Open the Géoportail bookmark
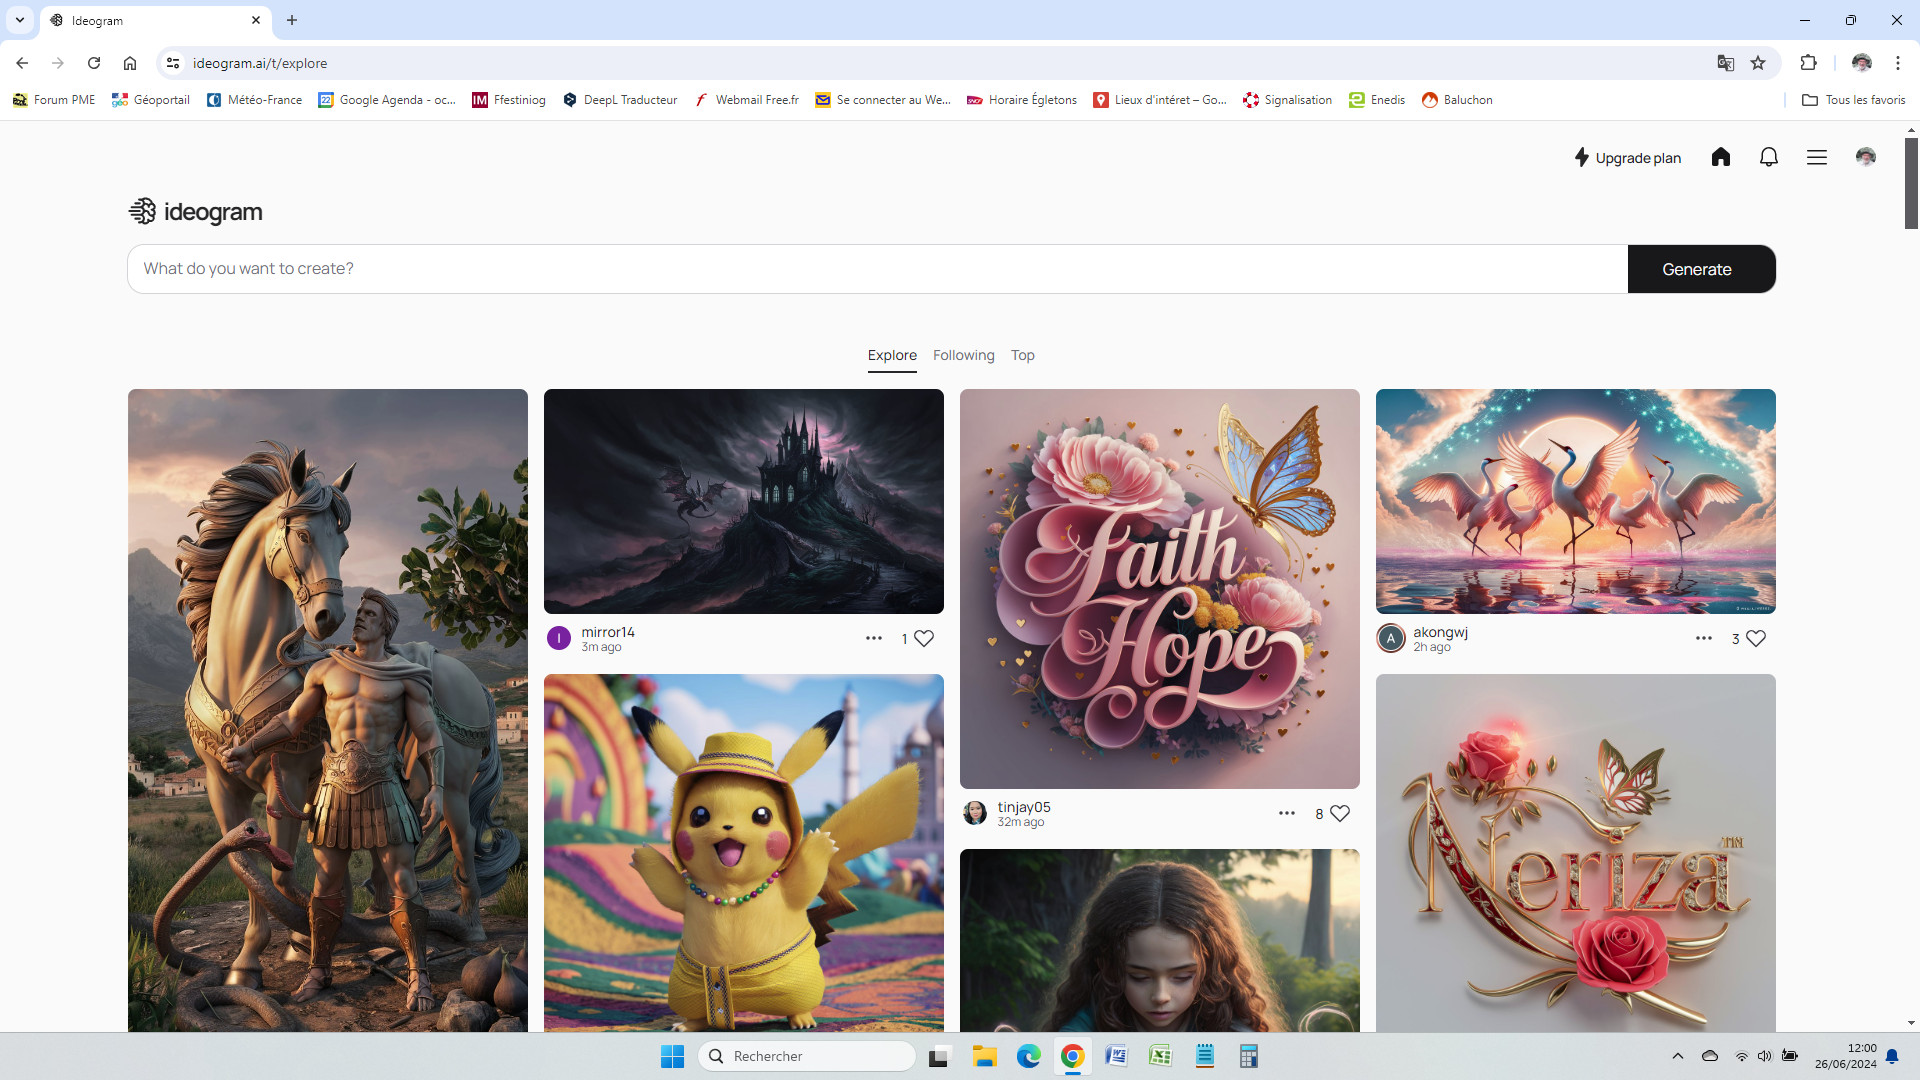Image resolution: width=1920 pixels, height=1080 pixels. pos(151,100)
